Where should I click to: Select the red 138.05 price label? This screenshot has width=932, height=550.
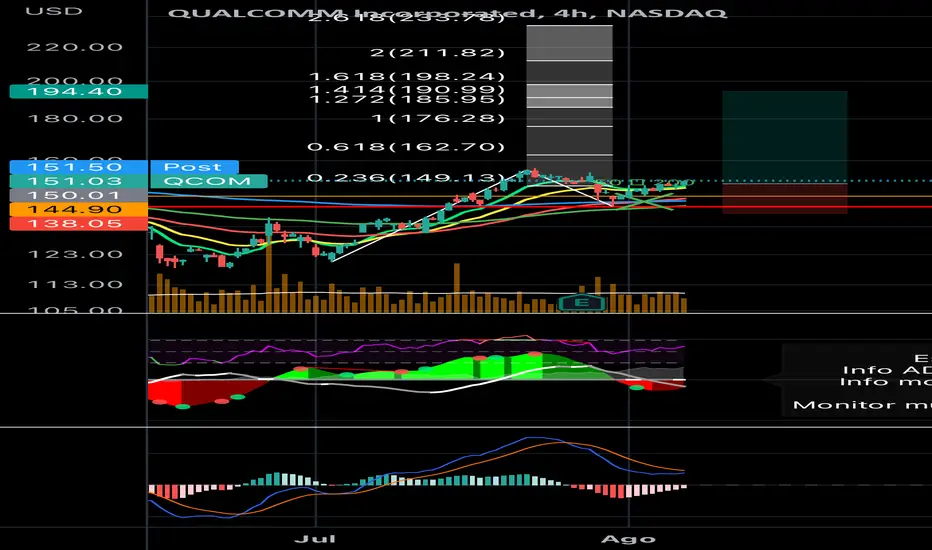78,224
